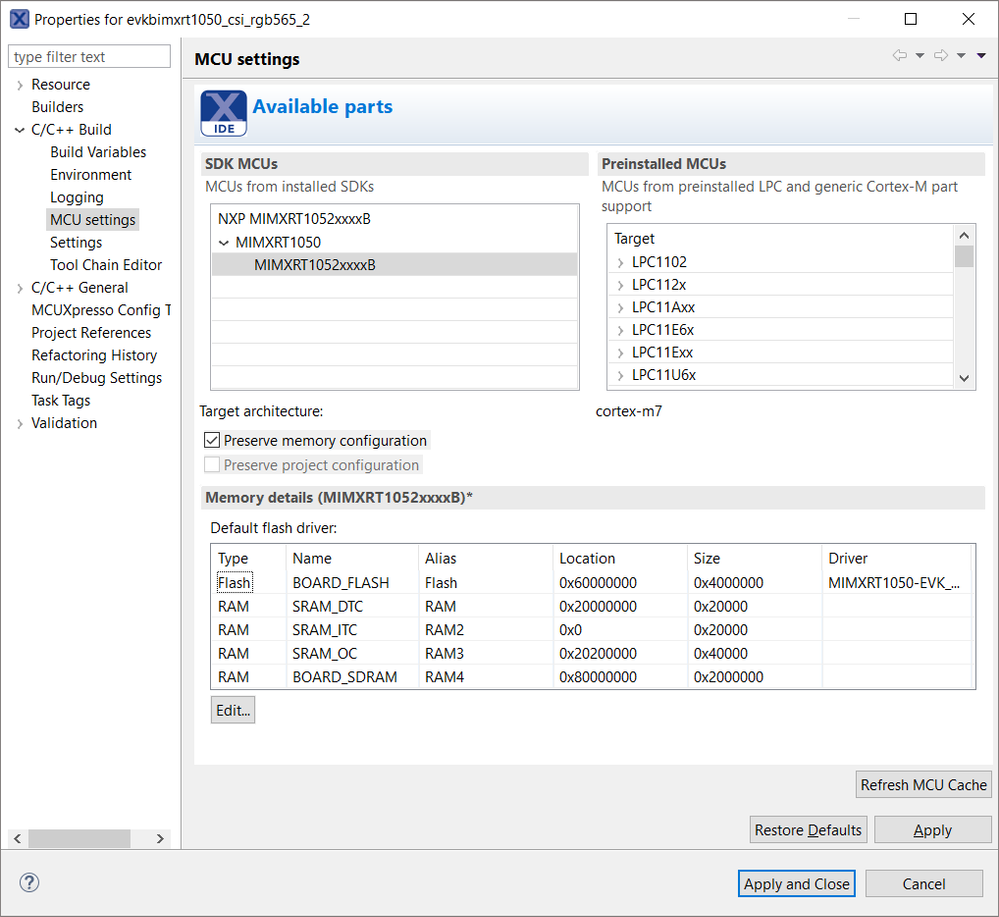Click Restore Defaults button

[808, 830]
